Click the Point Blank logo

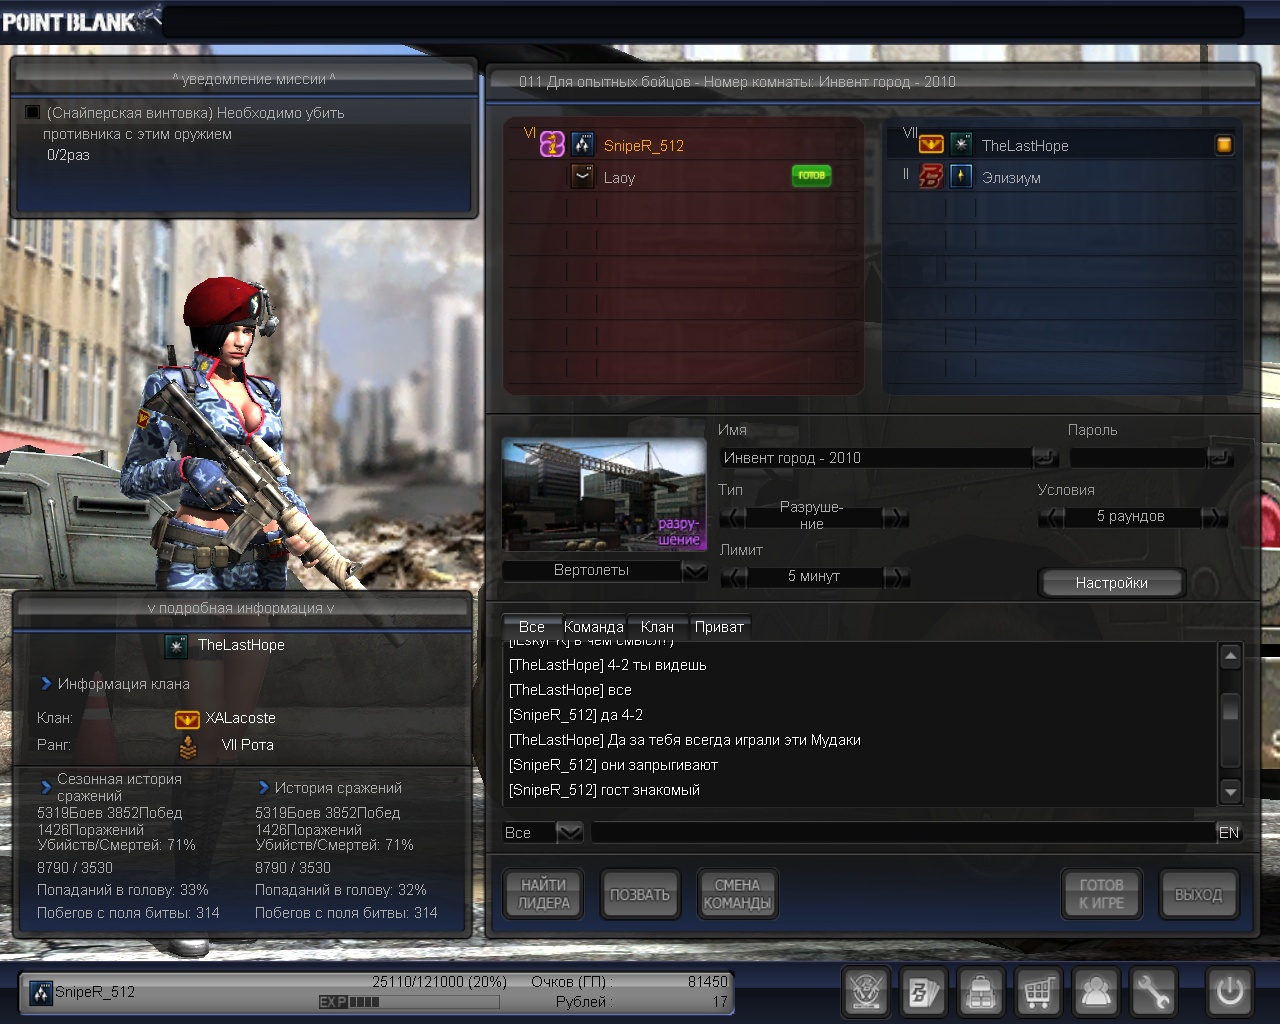(x=80, y=20)
